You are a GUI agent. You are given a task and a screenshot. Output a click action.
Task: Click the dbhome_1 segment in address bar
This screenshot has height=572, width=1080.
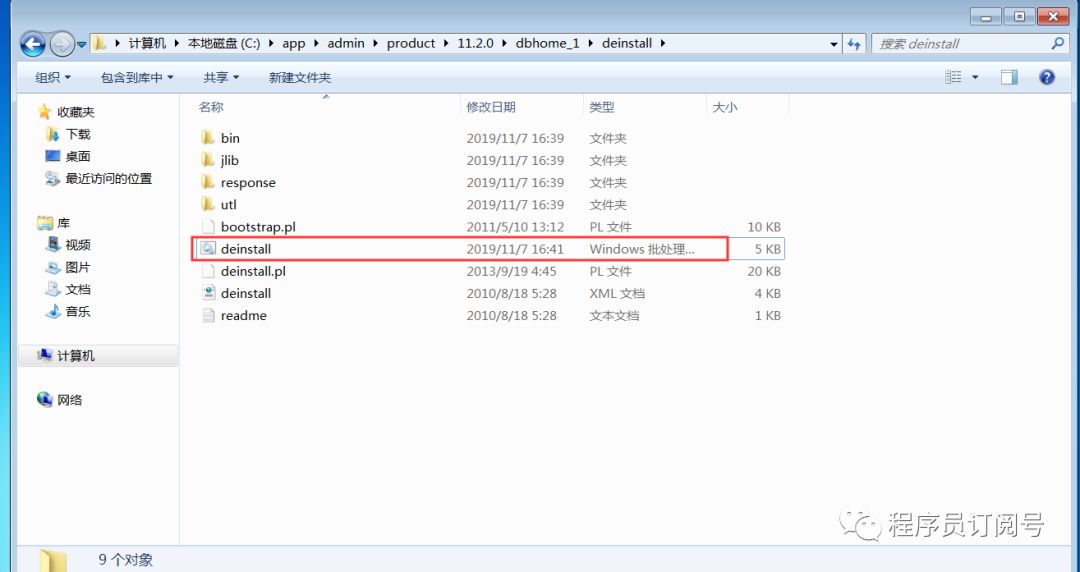click(x=548, y=43)
